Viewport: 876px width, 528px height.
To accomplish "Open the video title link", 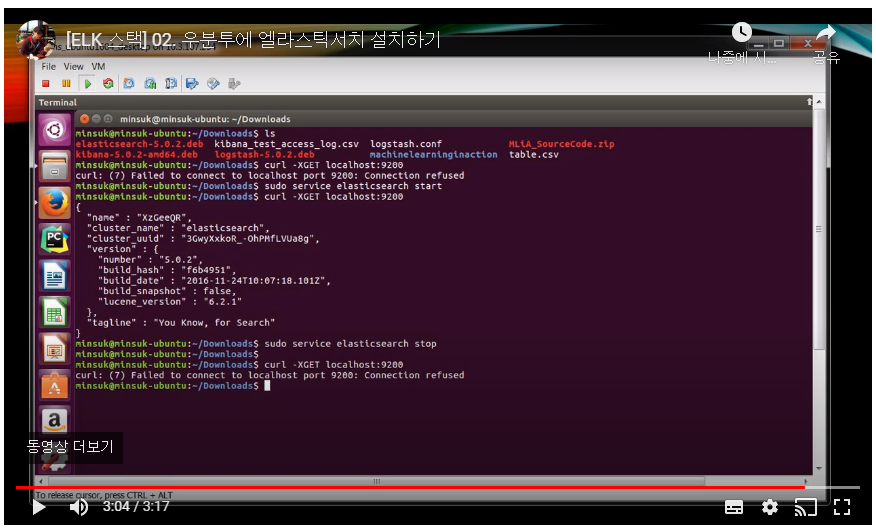I will pos(253,40).
